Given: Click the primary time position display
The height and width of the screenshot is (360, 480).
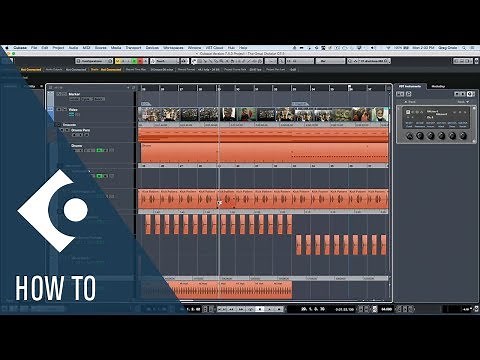Looking at the screenshot, I should click(313, 309).
